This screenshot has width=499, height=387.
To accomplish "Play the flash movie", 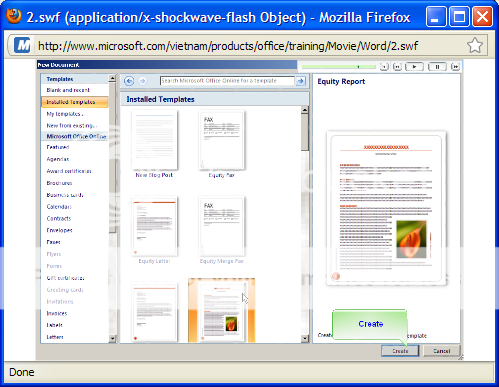I will tap(414, 67).
